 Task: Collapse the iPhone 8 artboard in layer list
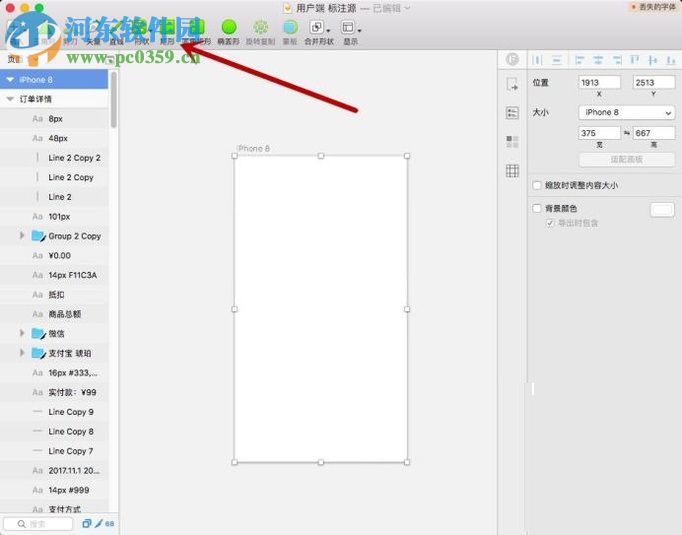point(10,80)
